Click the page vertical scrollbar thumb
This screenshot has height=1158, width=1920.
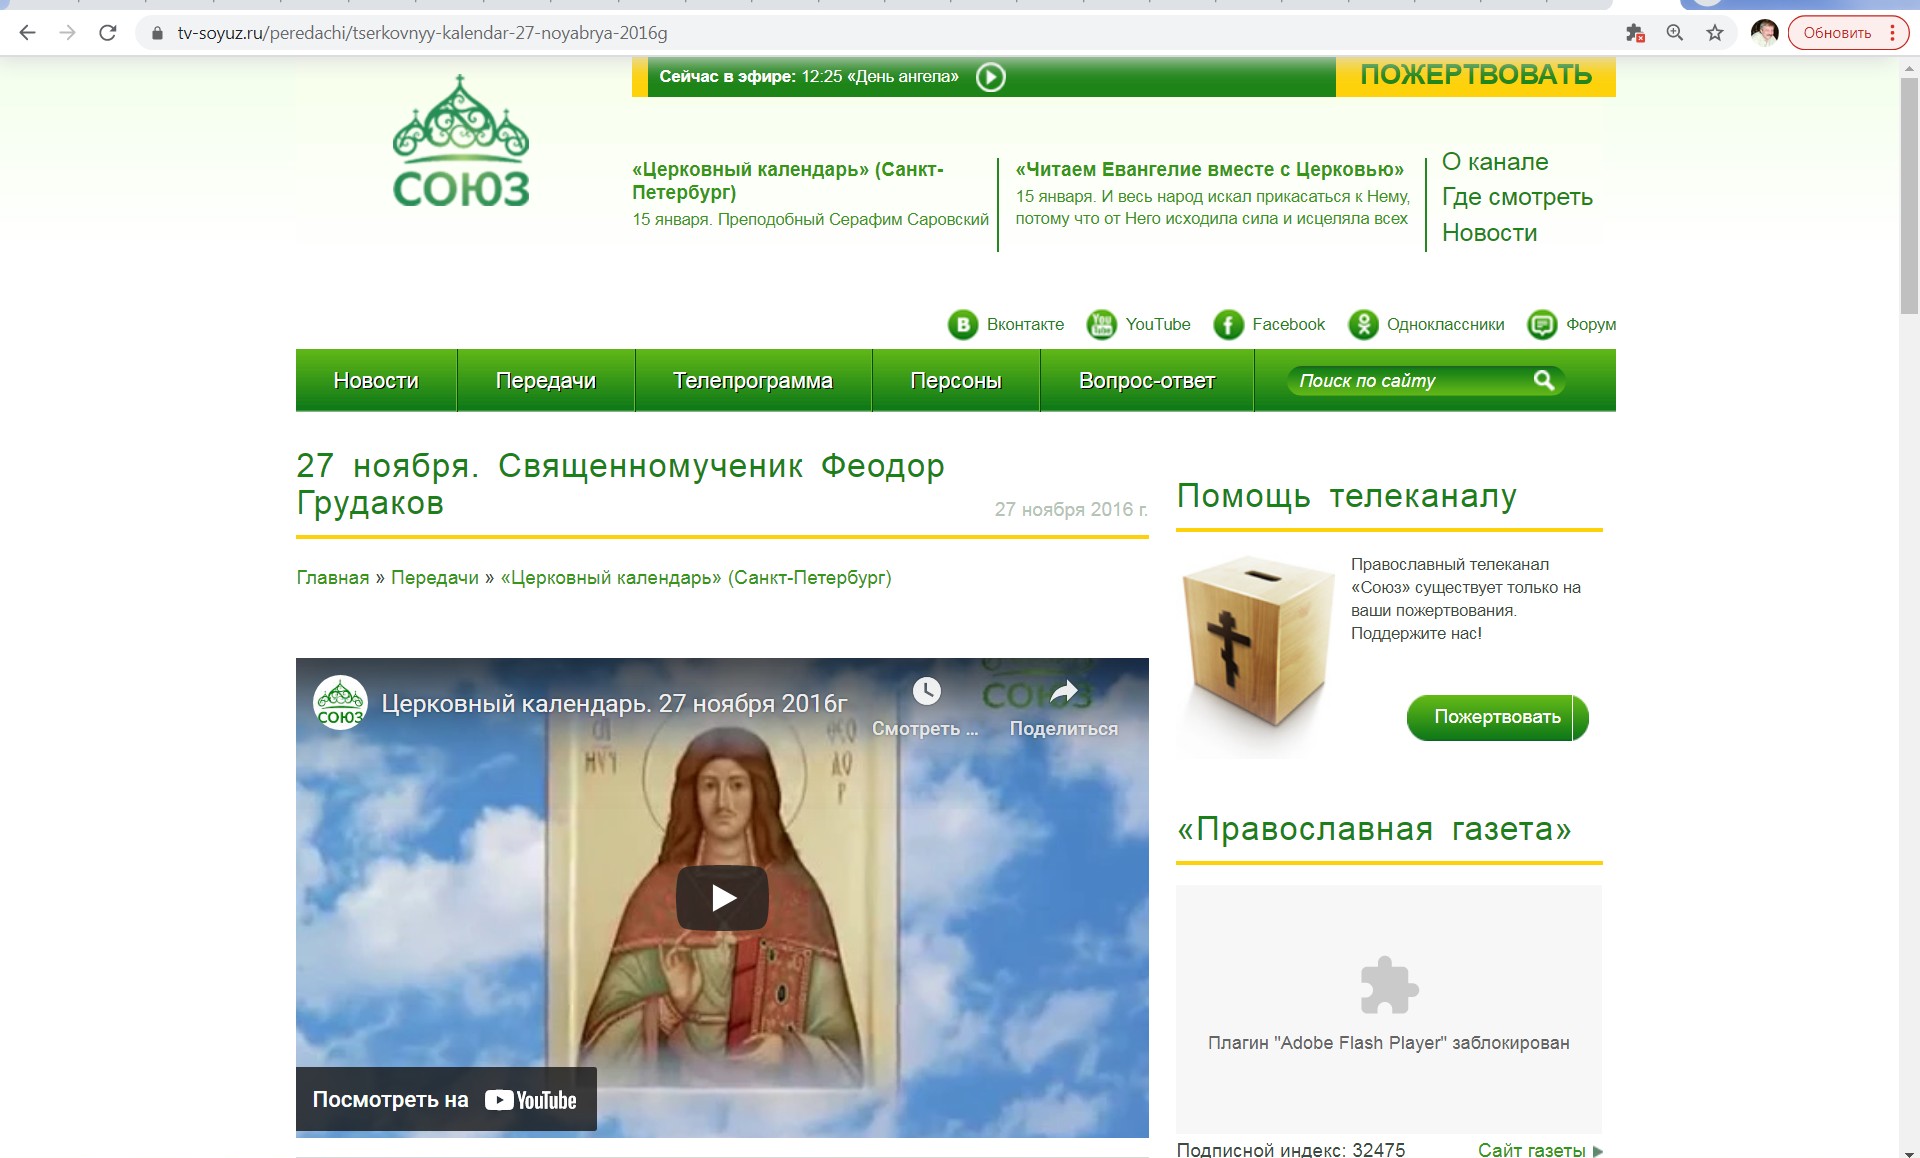pos(1909,195)
